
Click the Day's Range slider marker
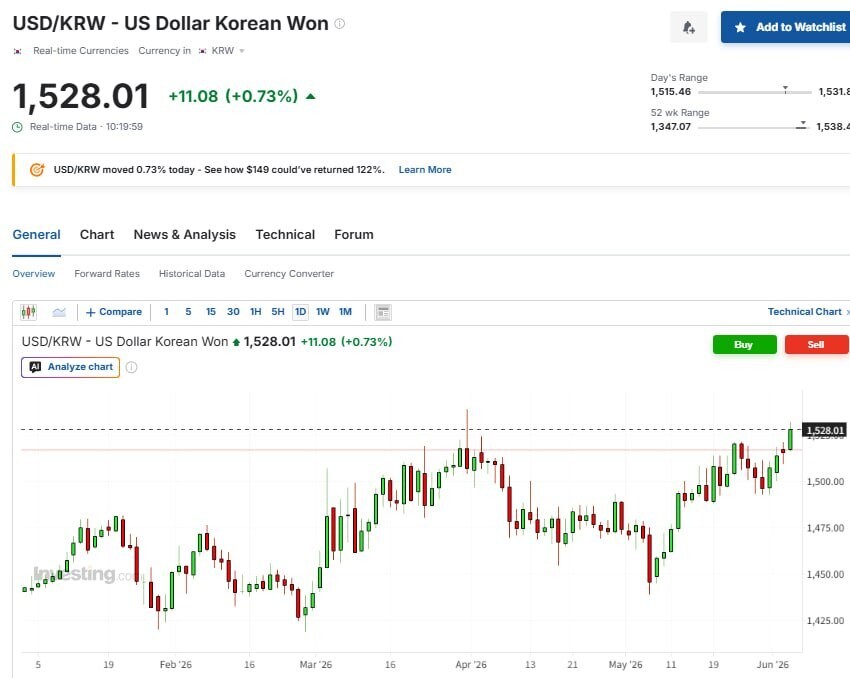(785, 89)
